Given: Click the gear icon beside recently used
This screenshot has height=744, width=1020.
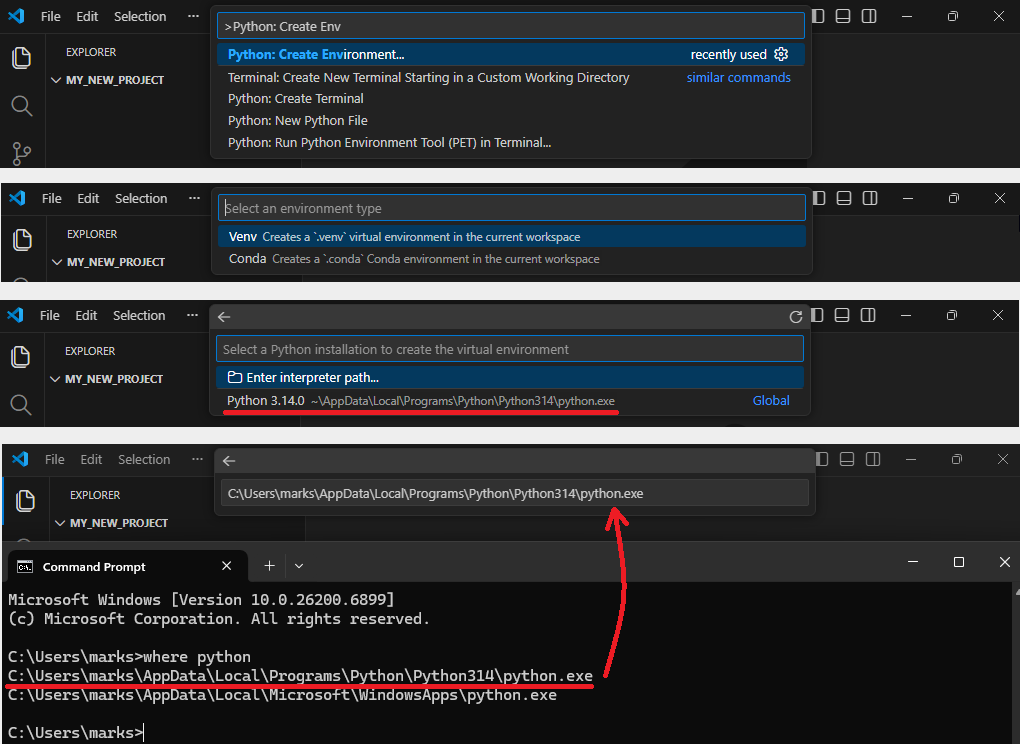Looking at the screenshot, I should (x=781, y=54).
